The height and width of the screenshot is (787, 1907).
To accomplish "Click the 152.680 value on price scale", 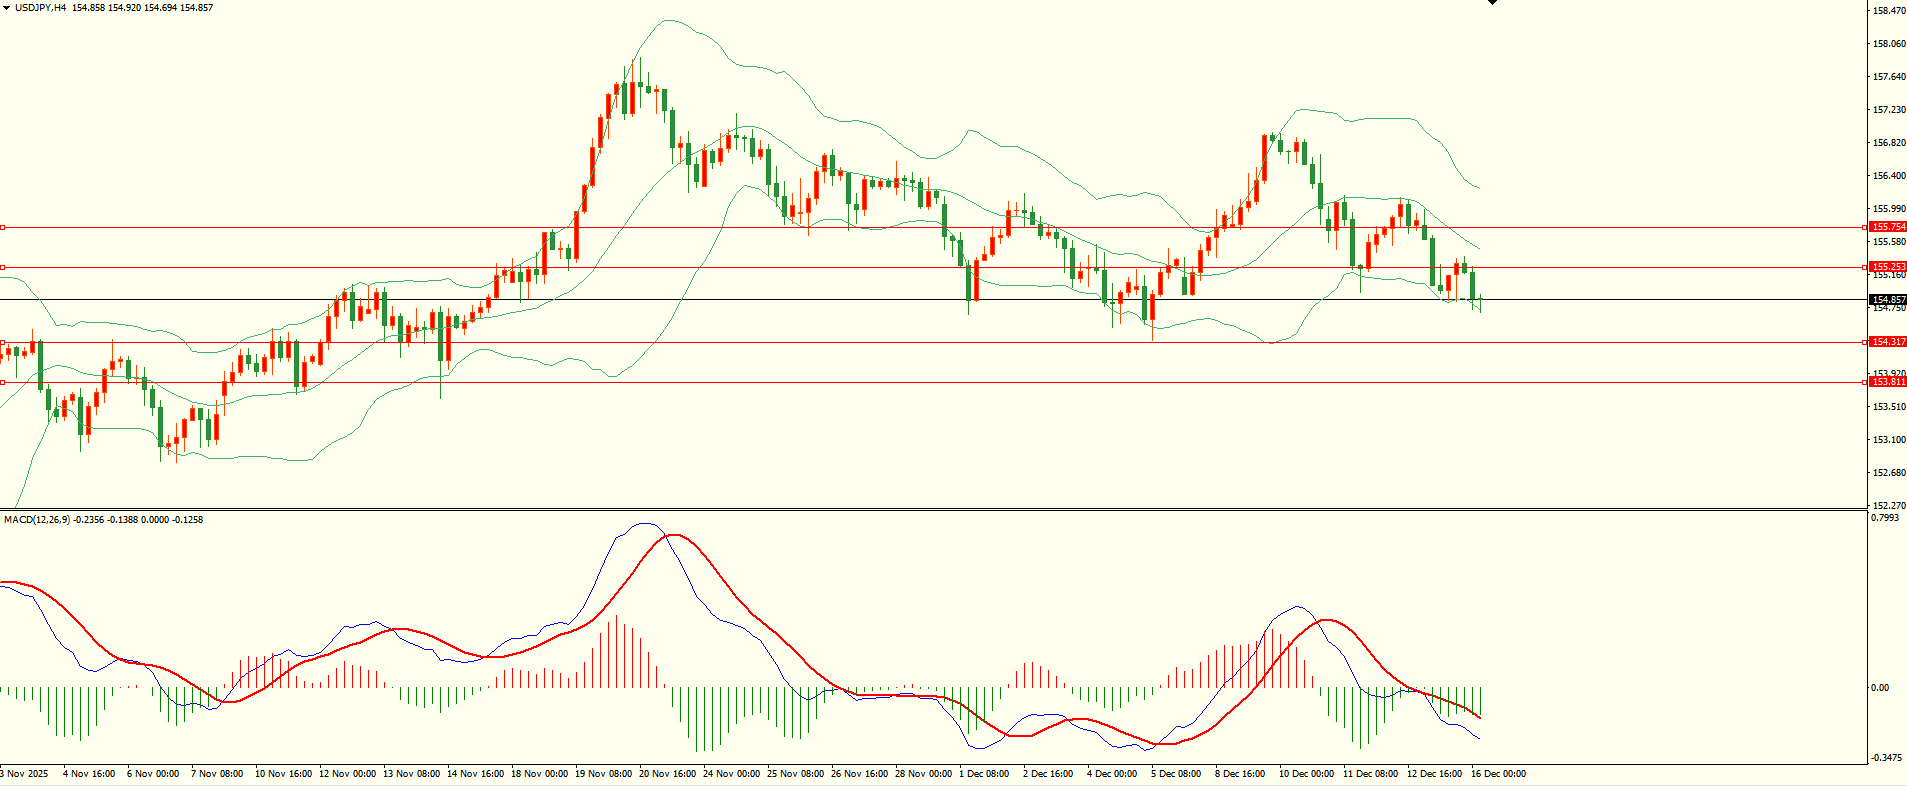I will pos(1888,473).
